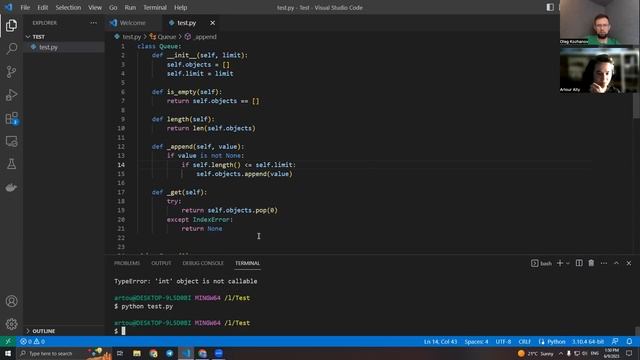This screenshot has height=360, width=640.
Task: Click CRLF end of line setting
Action: (524, 342)
